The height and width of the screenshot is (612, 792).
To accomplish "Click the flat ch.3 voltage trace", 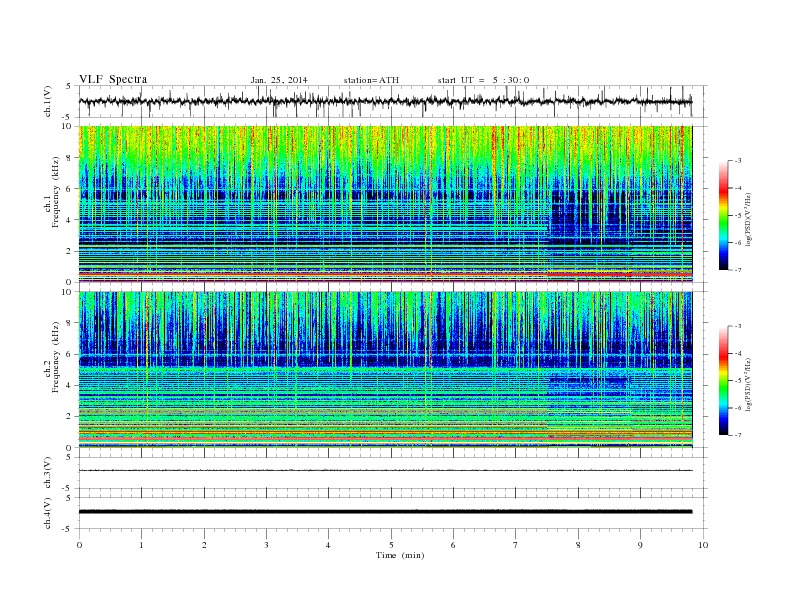I will (x=385, y=471).
